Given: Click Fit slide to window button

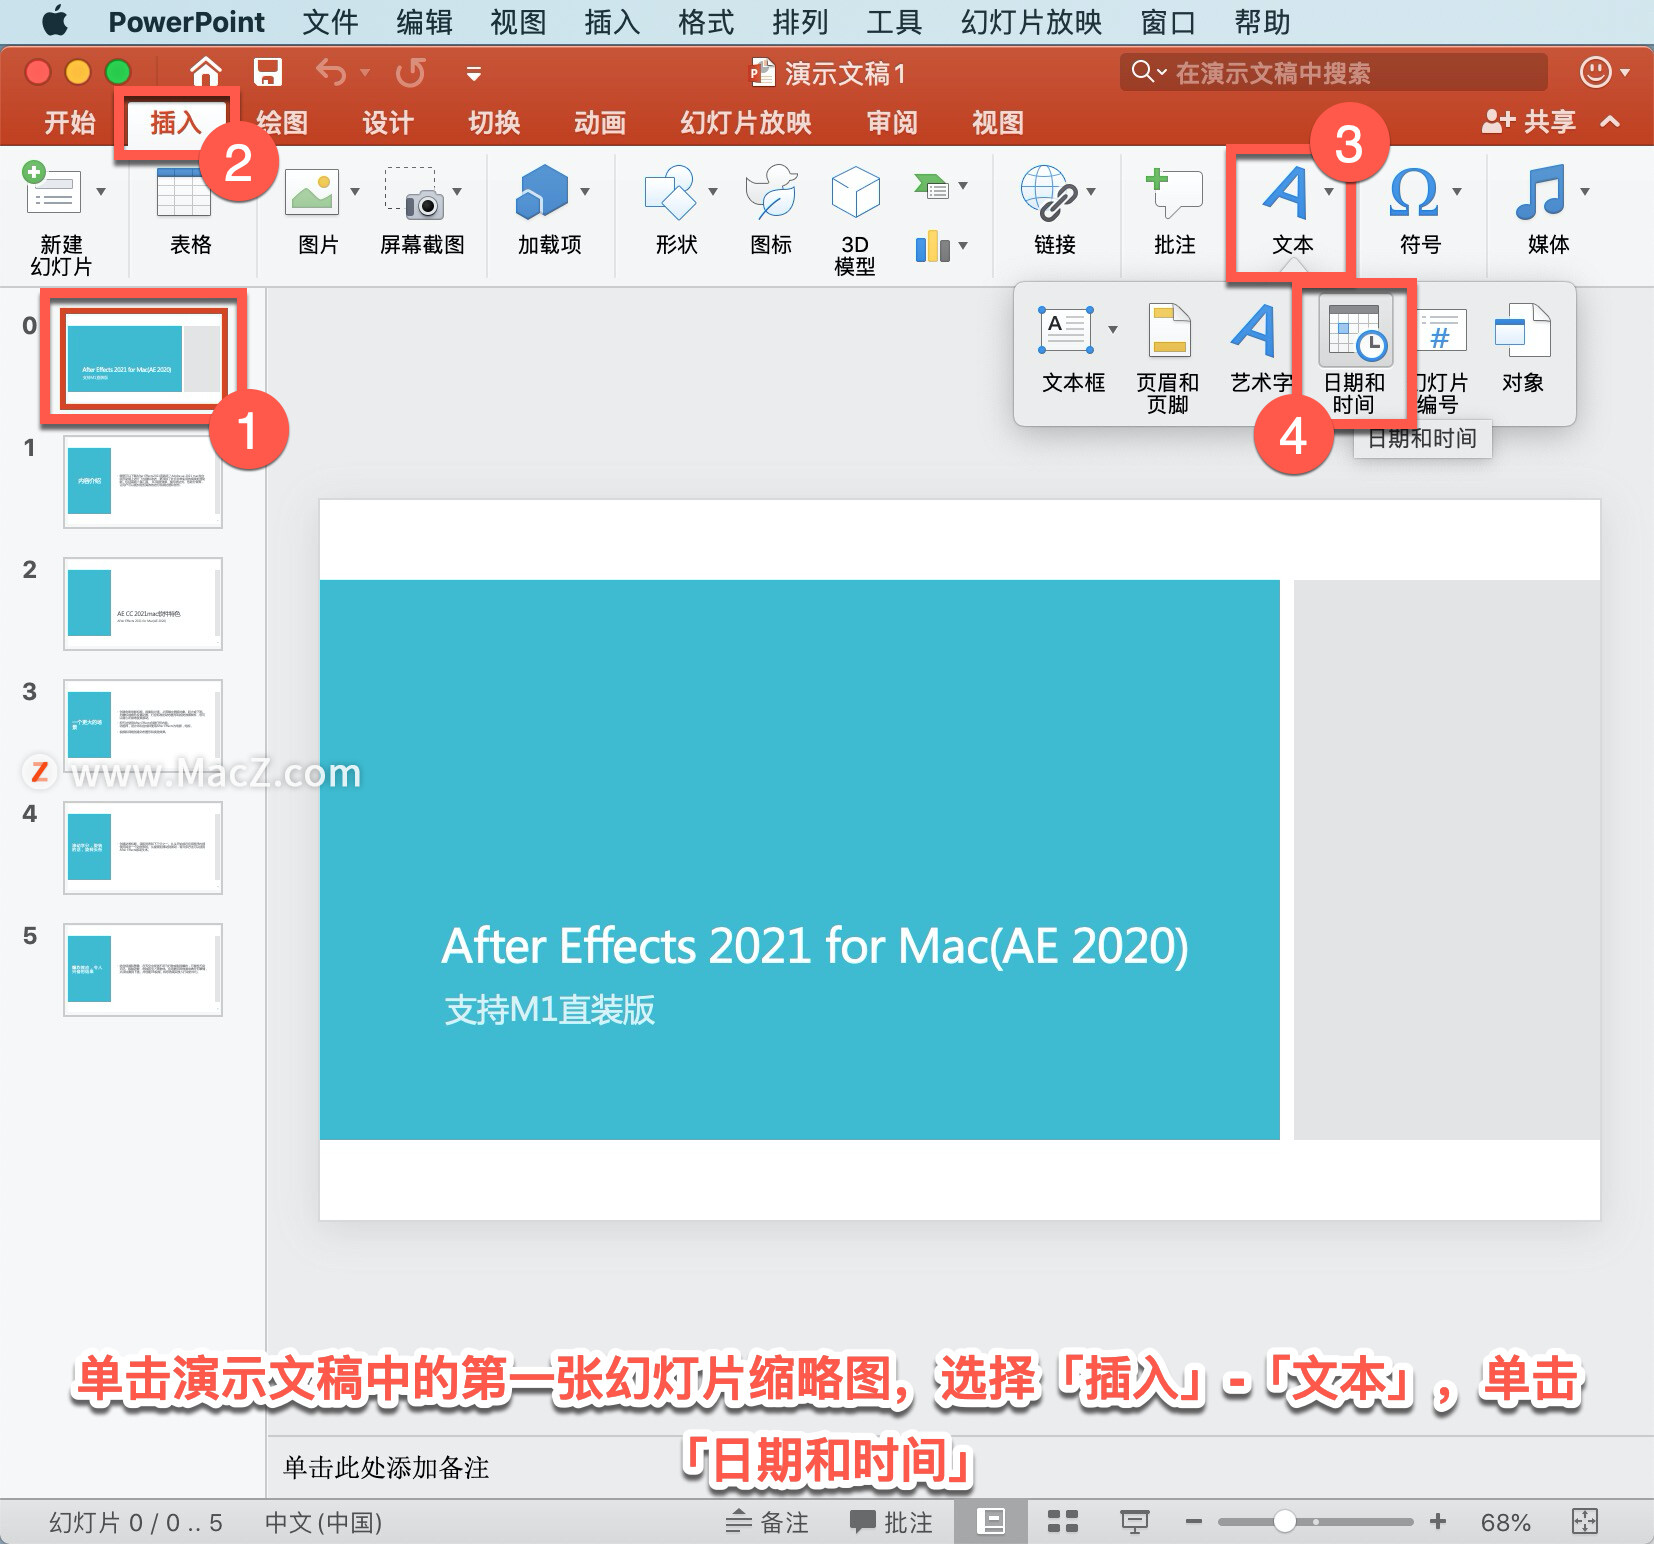Looking at the screenshot, I should pyautogui.click(x=1585, y=1522).
